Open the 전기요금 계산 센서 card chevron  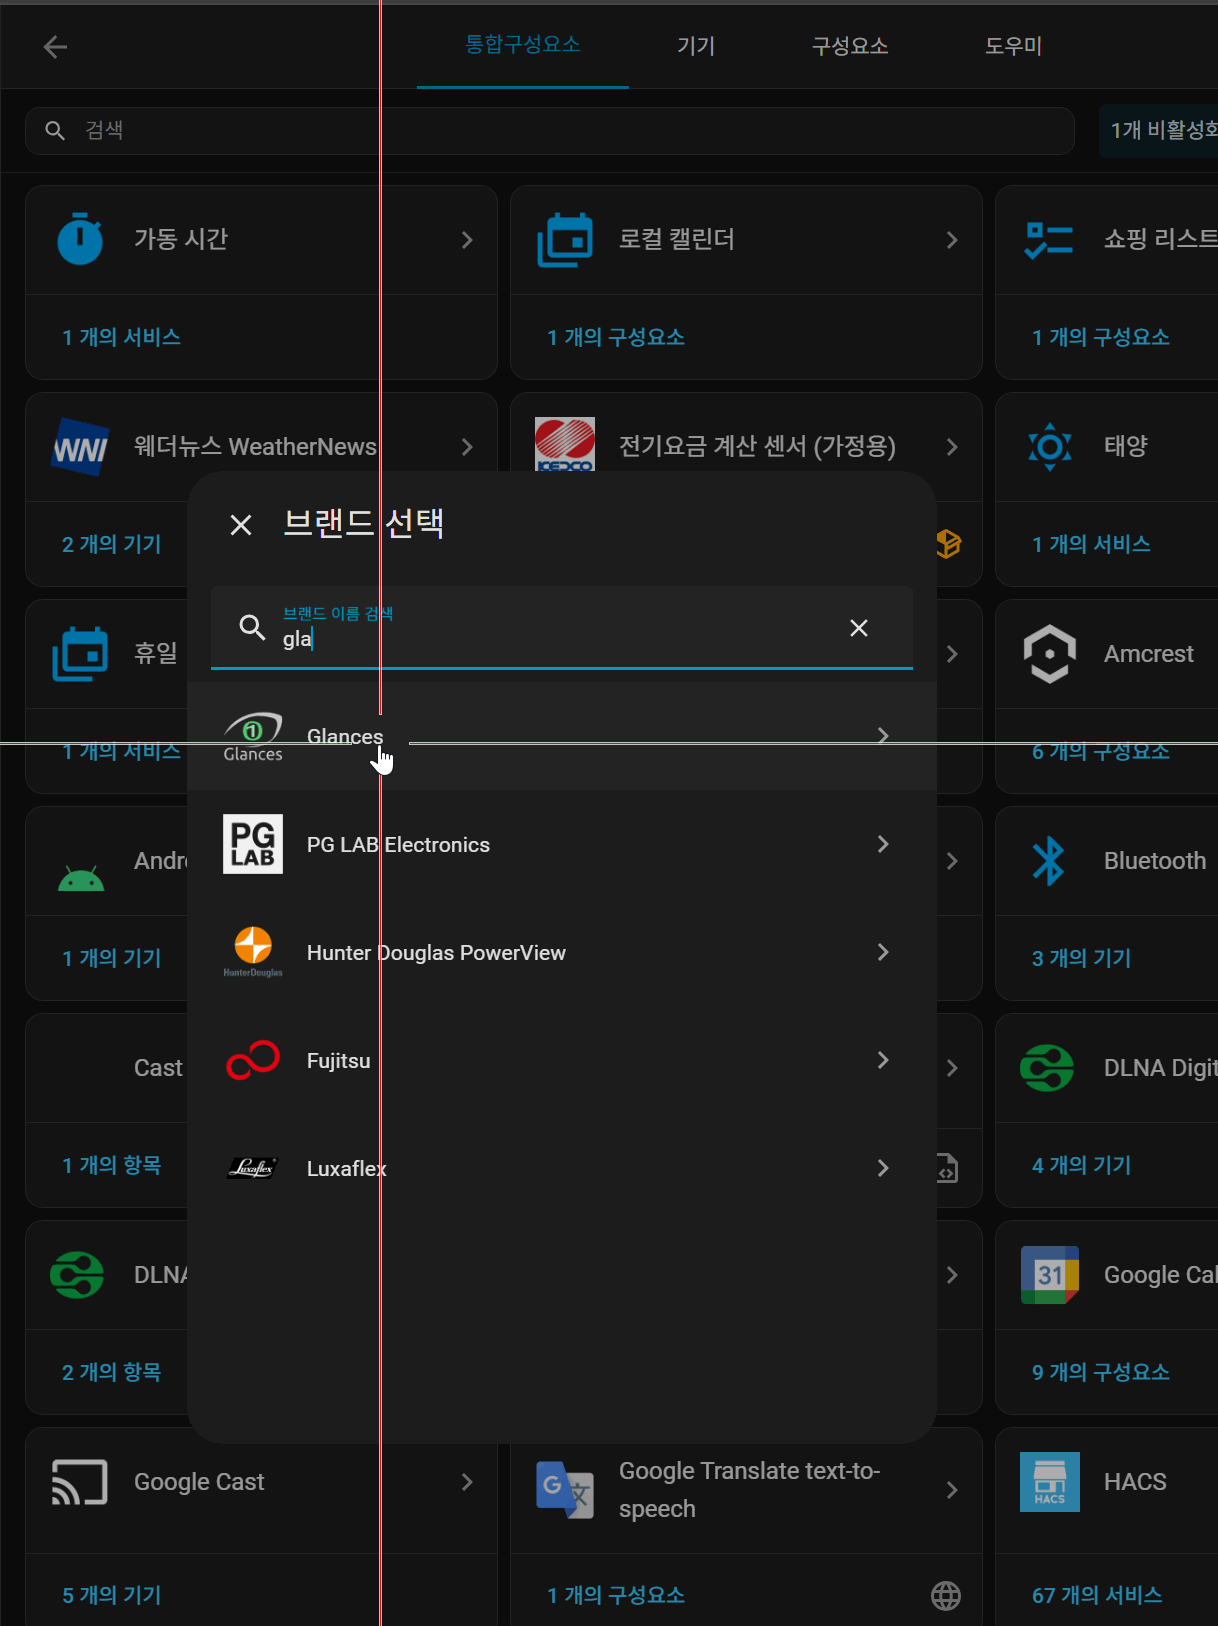coord(952,447)
